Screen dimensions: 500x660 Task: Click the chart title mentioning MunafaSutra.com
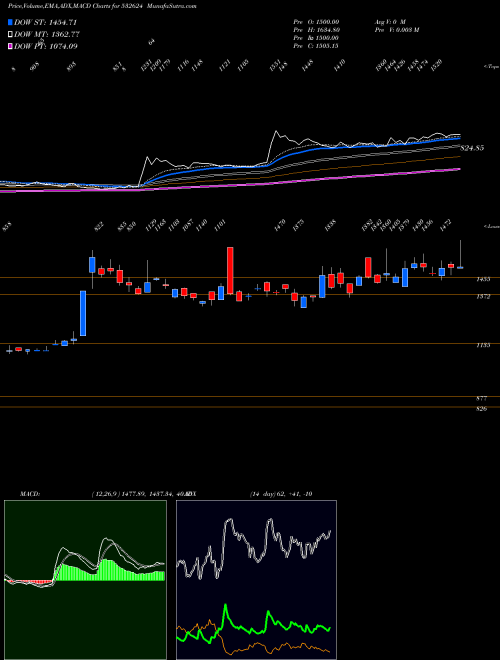[102, 6]
